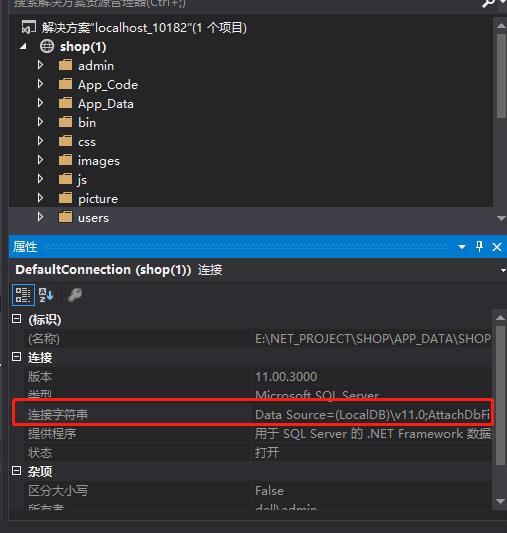
Task: Click the solution explorer search magnifier icon
Action: (x=488, y=3)
